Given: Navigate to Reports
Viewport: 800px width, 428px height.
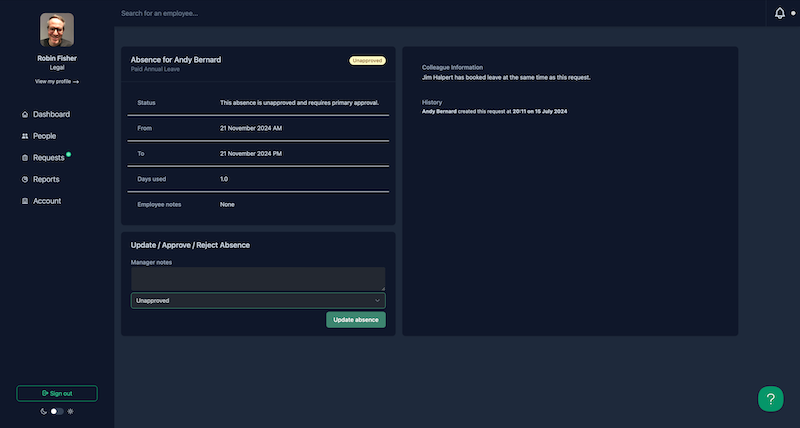Looking at the screenshot, I should (x=46, y=180).
